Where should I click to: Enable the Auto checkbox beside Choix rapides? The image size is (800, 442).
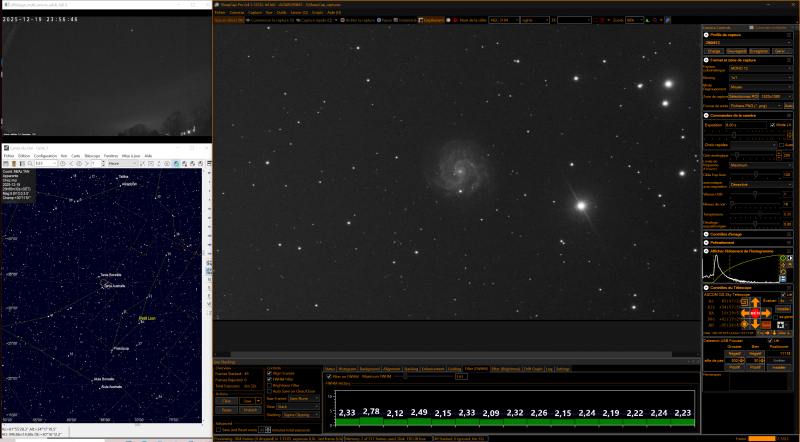pos(781,145)
